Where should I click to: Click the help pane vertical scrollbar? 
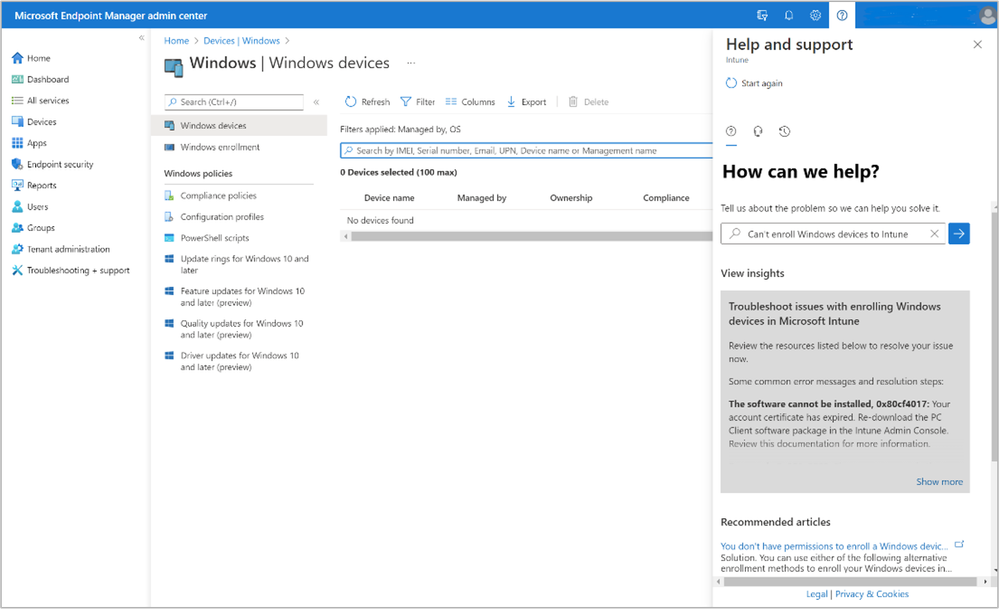click(995, 336)
